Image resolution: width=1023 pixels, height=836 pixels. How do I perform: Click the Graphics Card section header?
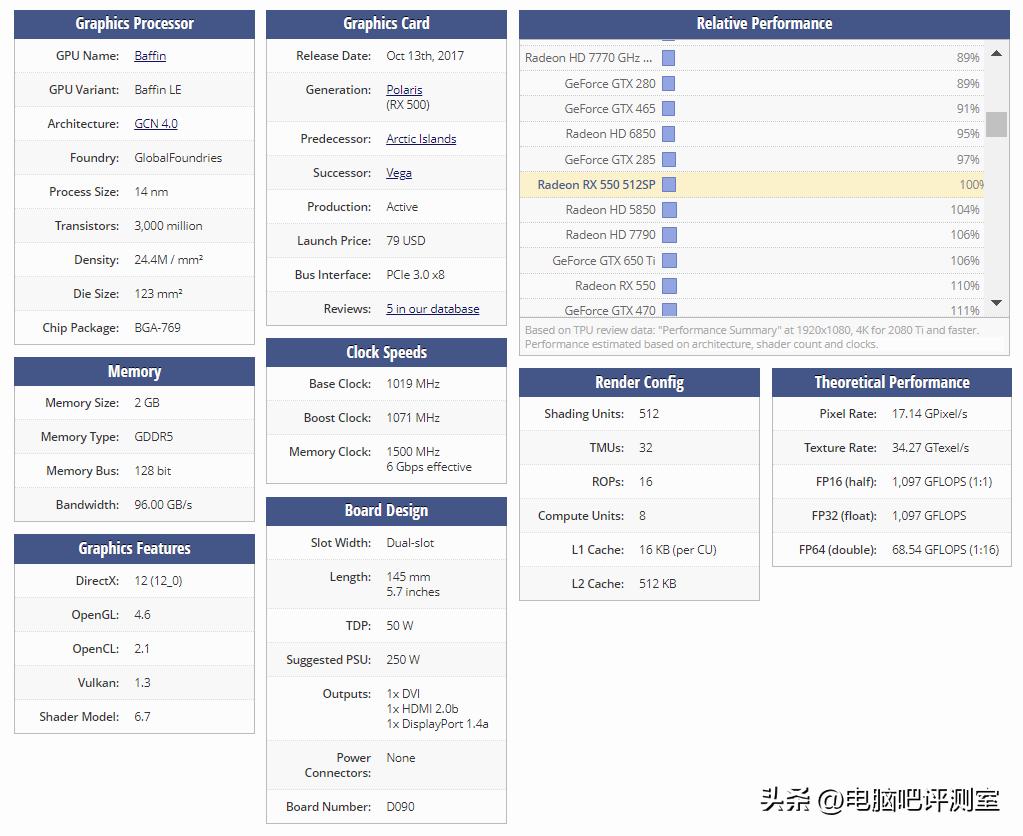pyautogui.click(x=386, y=24)
